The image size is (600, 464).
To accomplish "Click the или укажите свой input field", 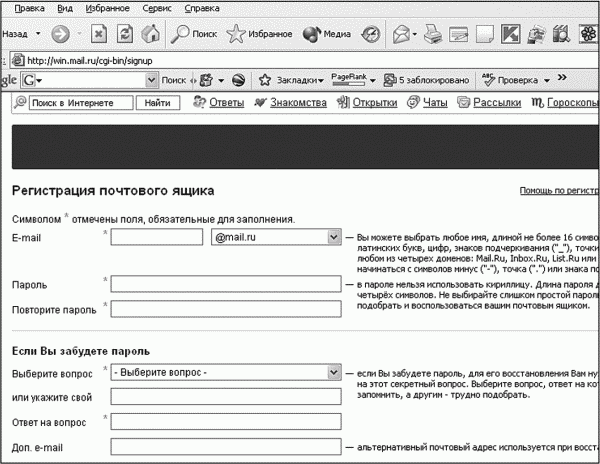I will tap(226, 397).
